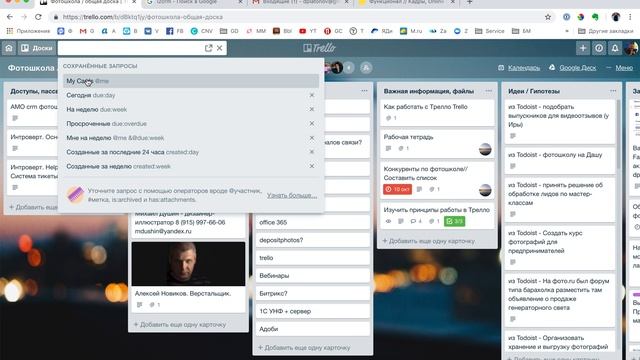The image size is (640, 360).
Task: Open the FB bookmark
Action: point(175,31)
